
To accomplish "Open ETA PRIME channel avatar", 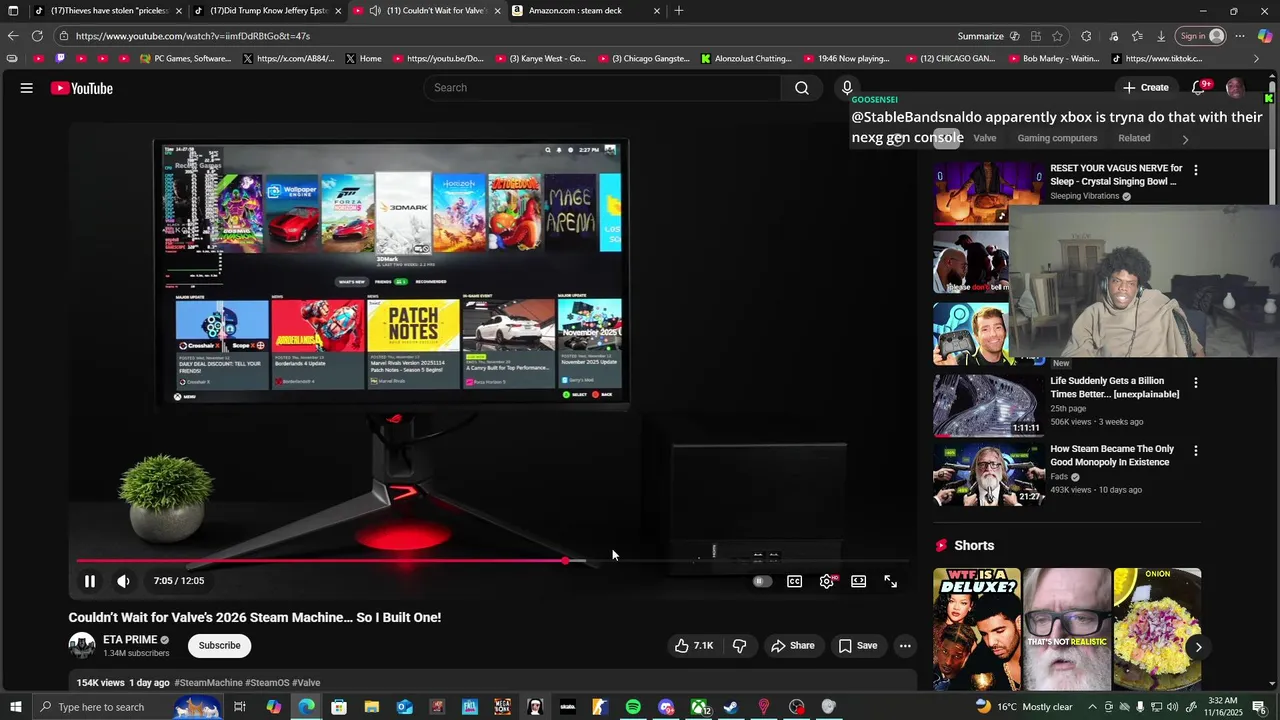I will (x=82, y=646).
